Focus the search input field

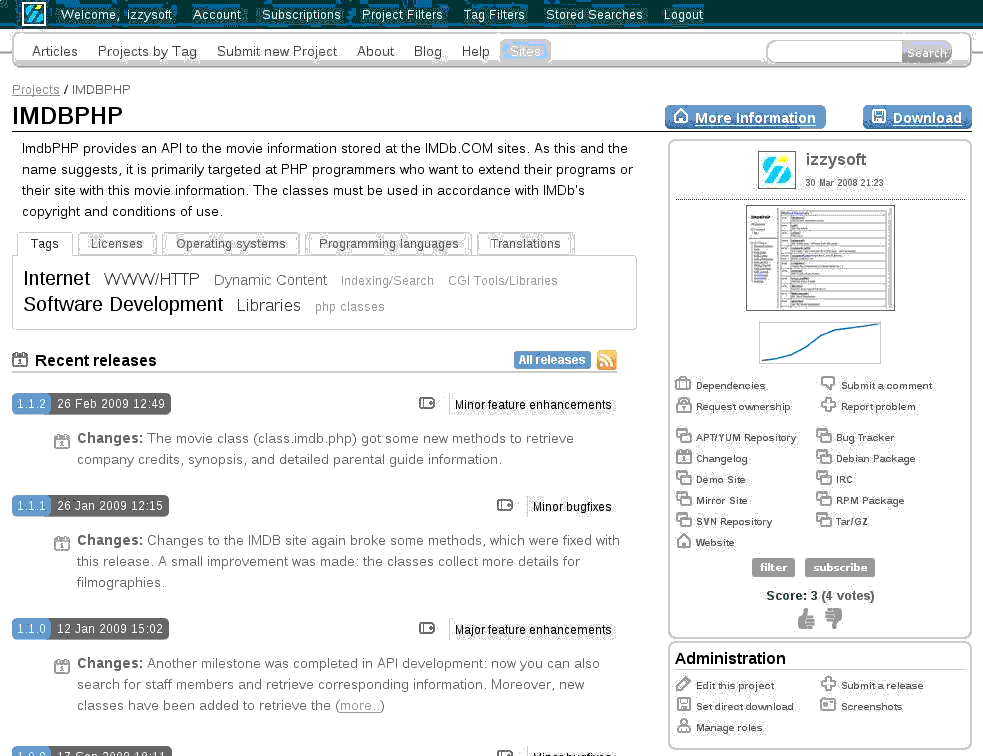[834, 52]
